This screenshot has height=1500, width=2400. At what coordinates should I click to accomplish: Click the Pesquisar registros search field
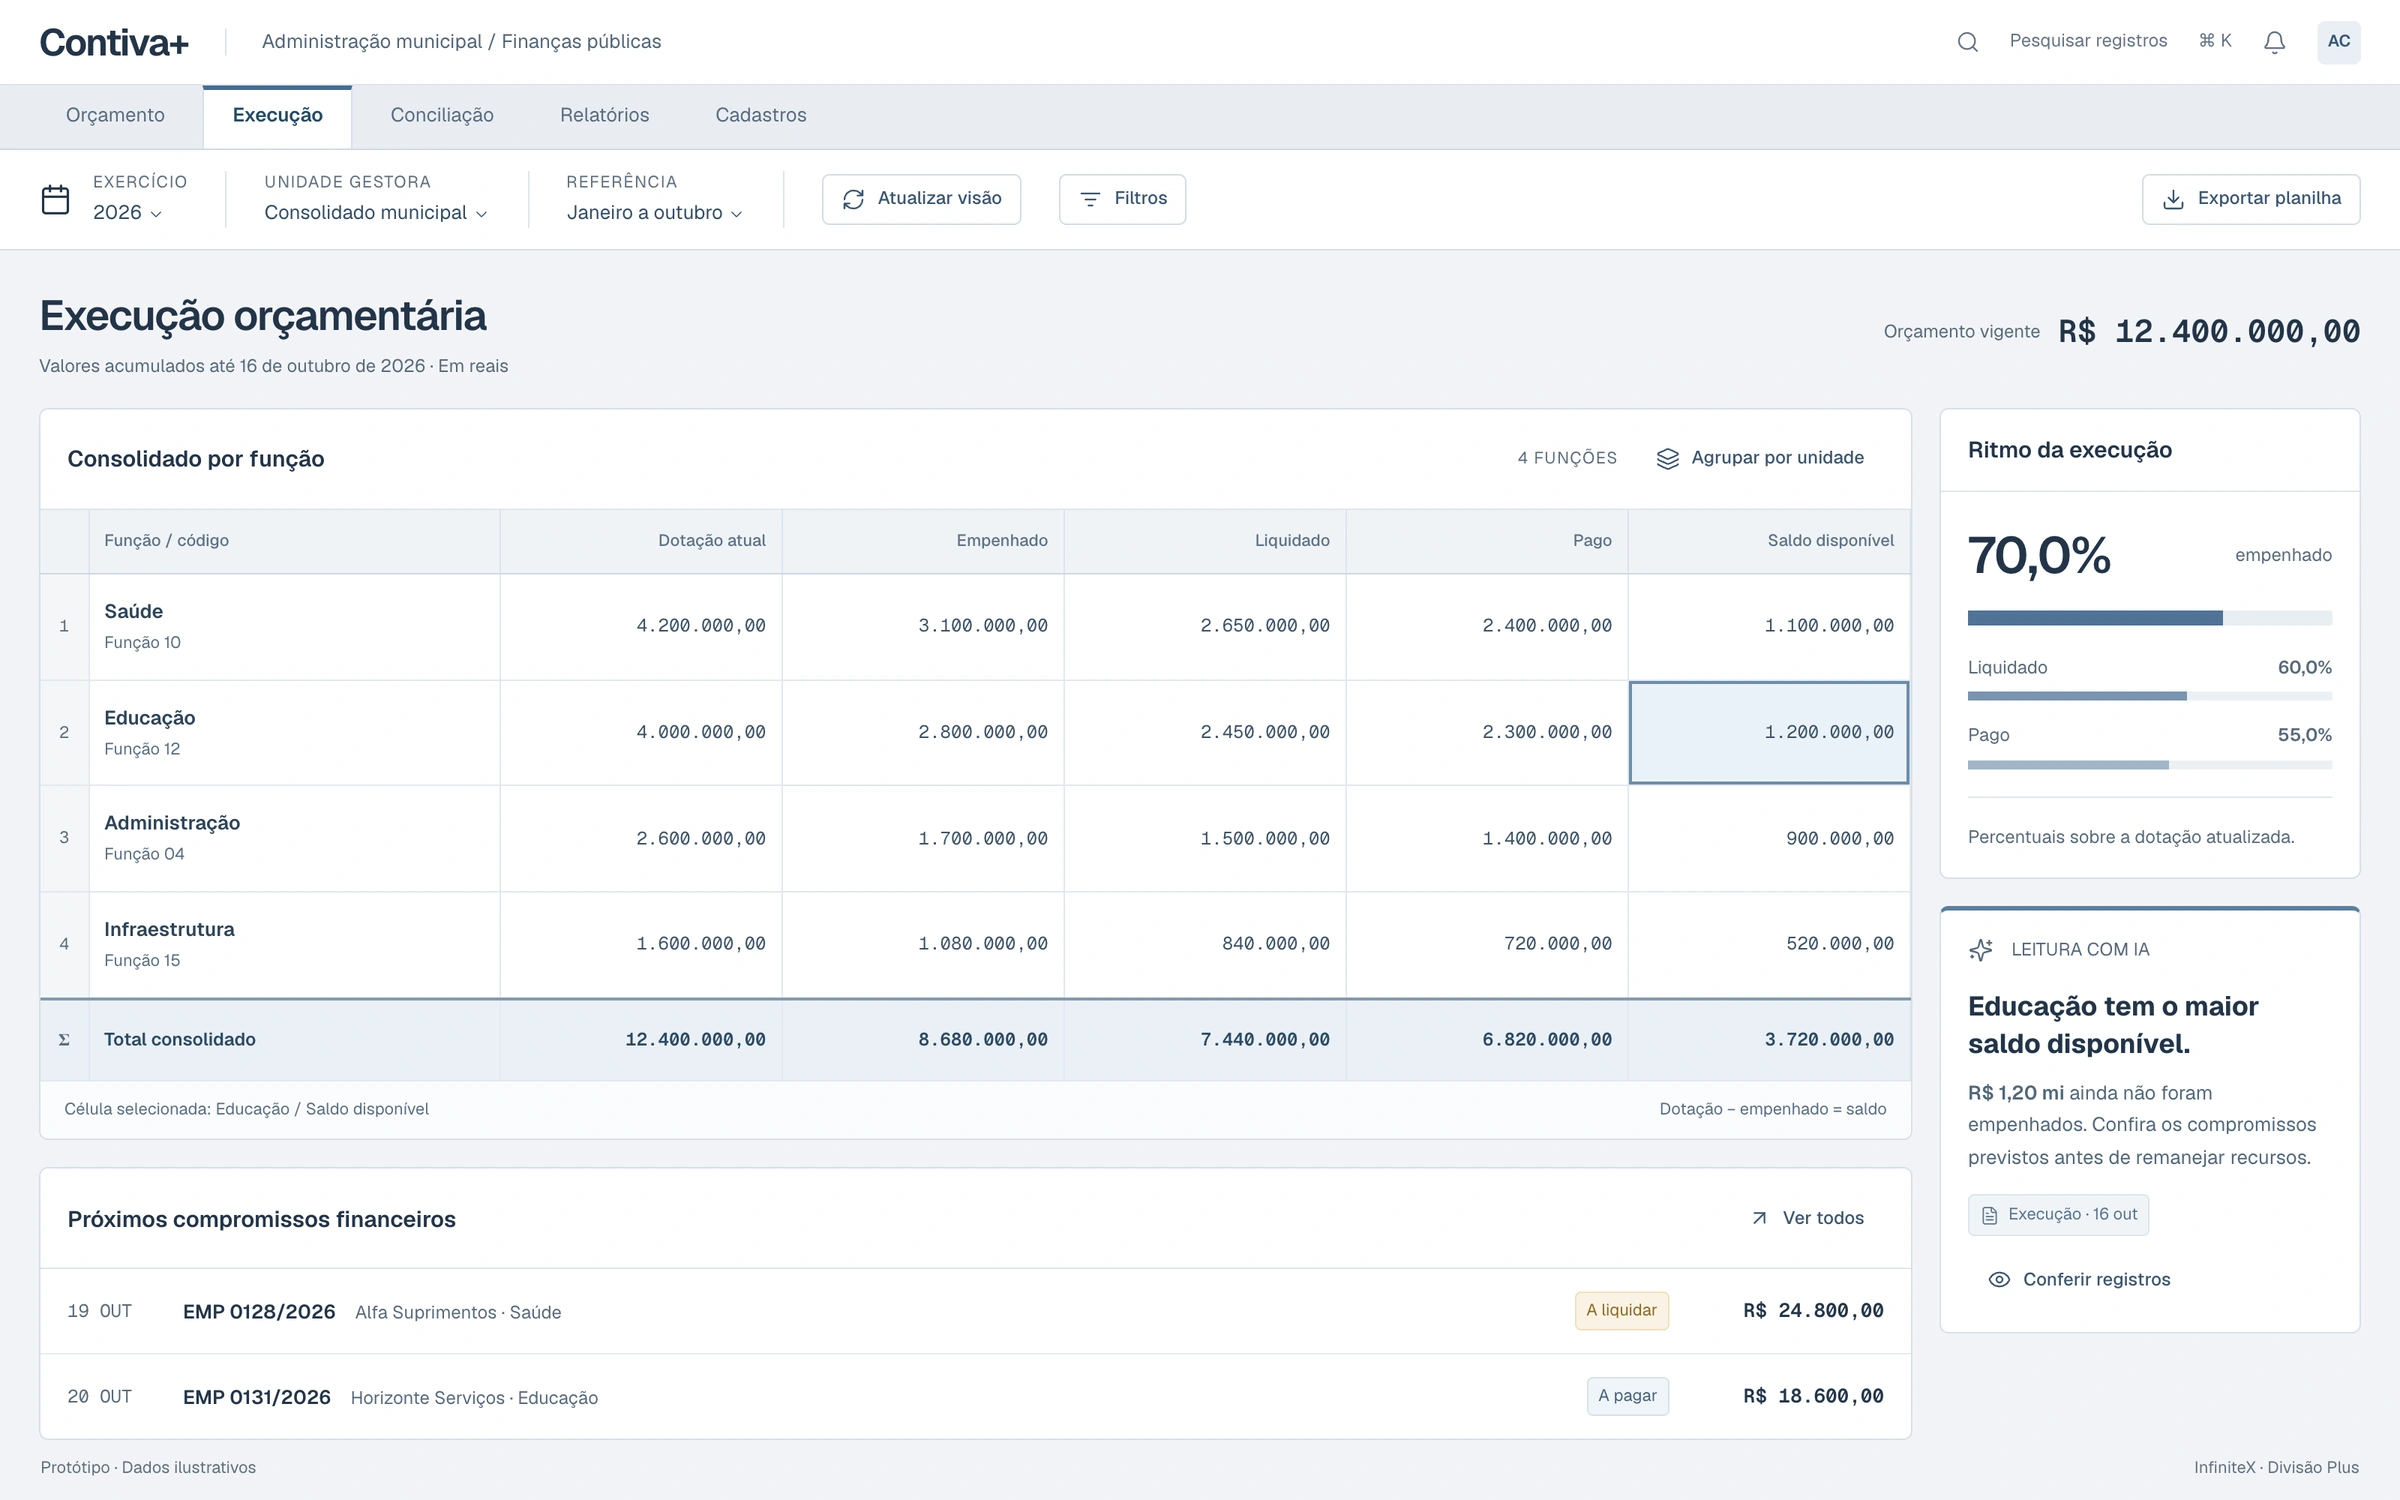pos(2088,42)
